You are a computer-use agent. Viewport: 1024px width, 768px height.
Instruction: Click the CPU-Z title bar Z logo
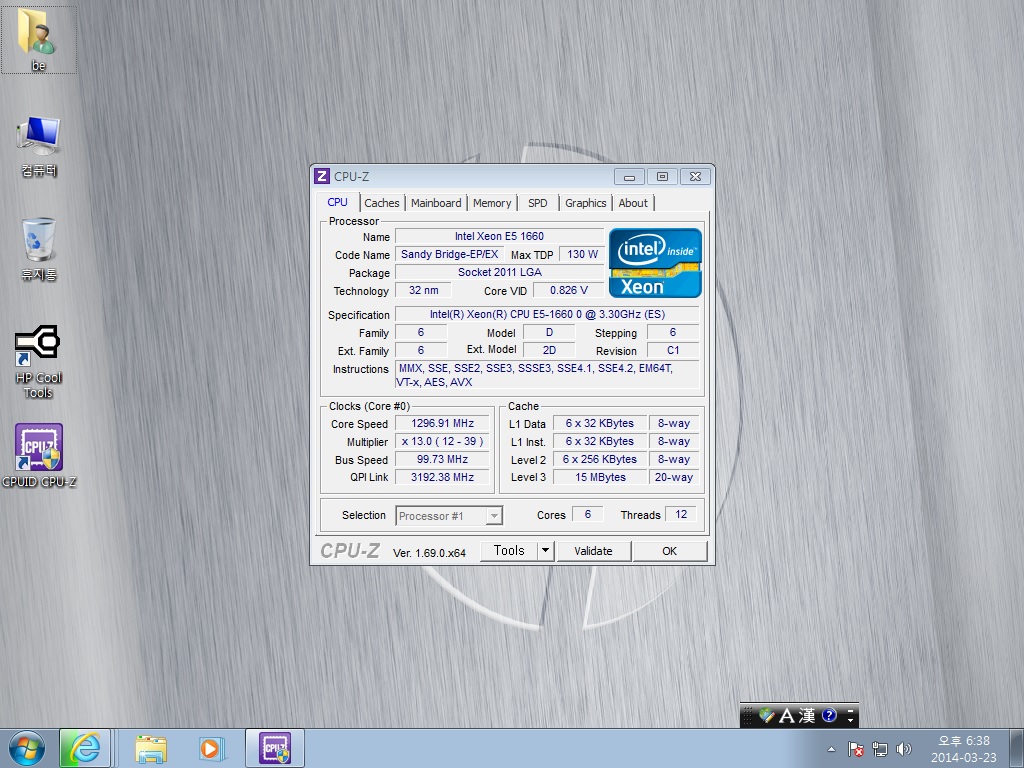click(x=321, y=176)
